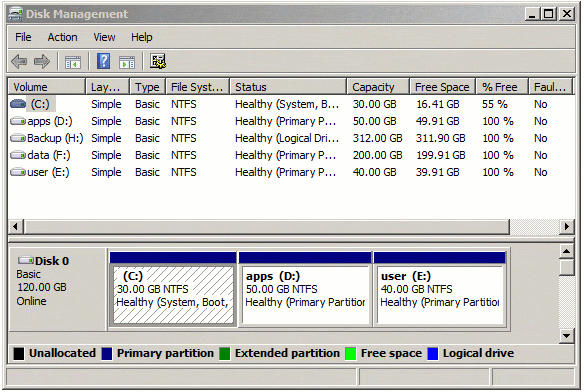
Task: Click the Back arrow toolbar icon
Action: (x=19, y=61)
